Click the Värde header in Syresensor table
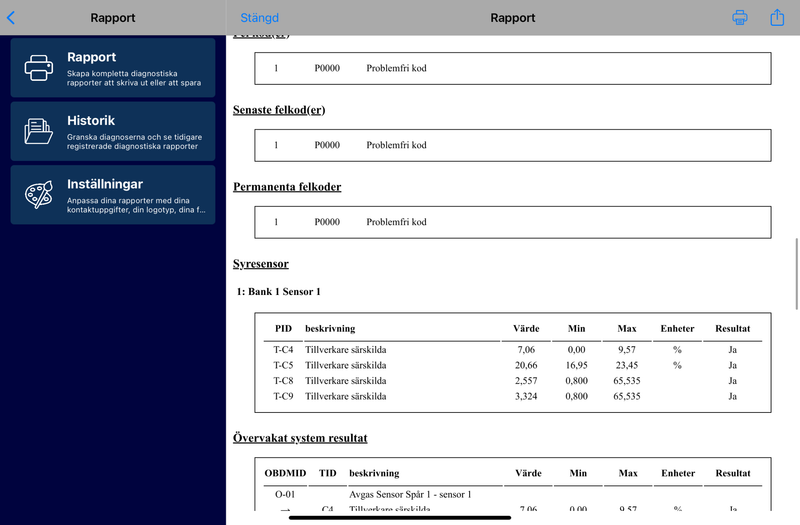Image resolution: width=800 pixels, height=525 pixels. 526,329
